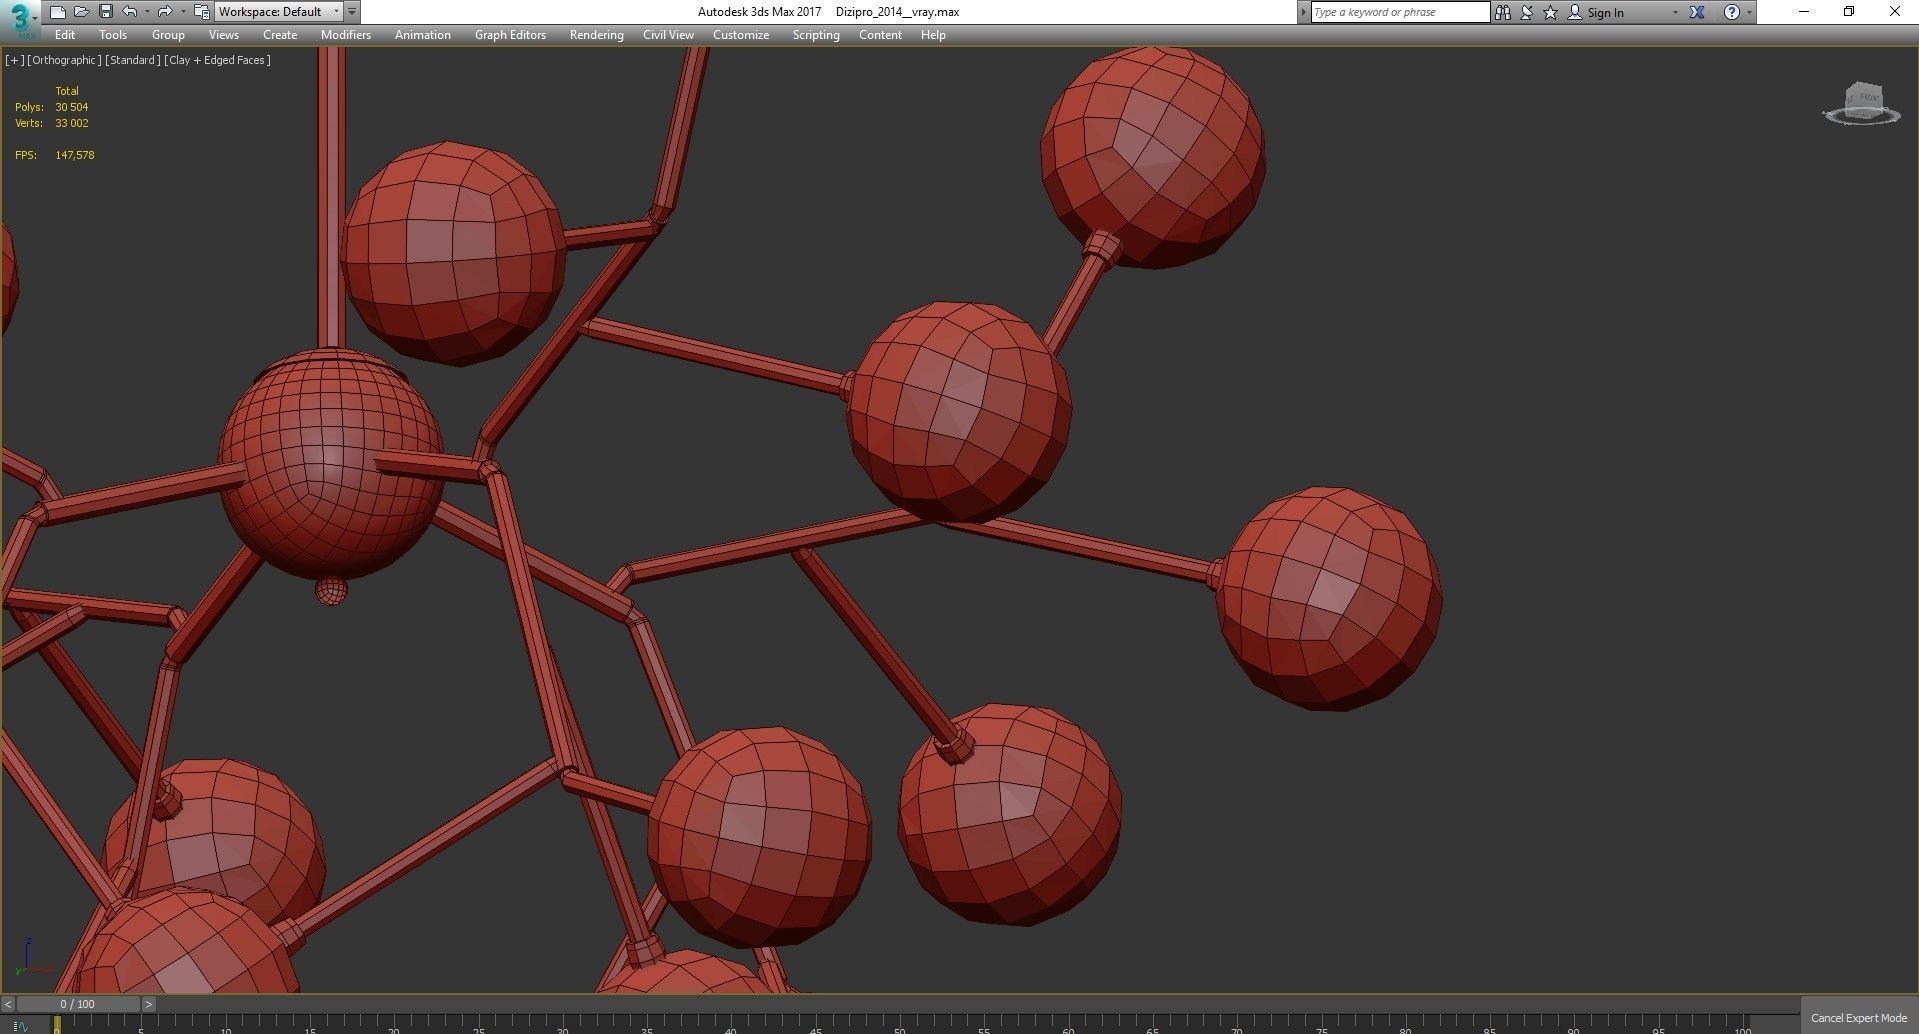Open the [+] viewport general menu

point(14,60)
